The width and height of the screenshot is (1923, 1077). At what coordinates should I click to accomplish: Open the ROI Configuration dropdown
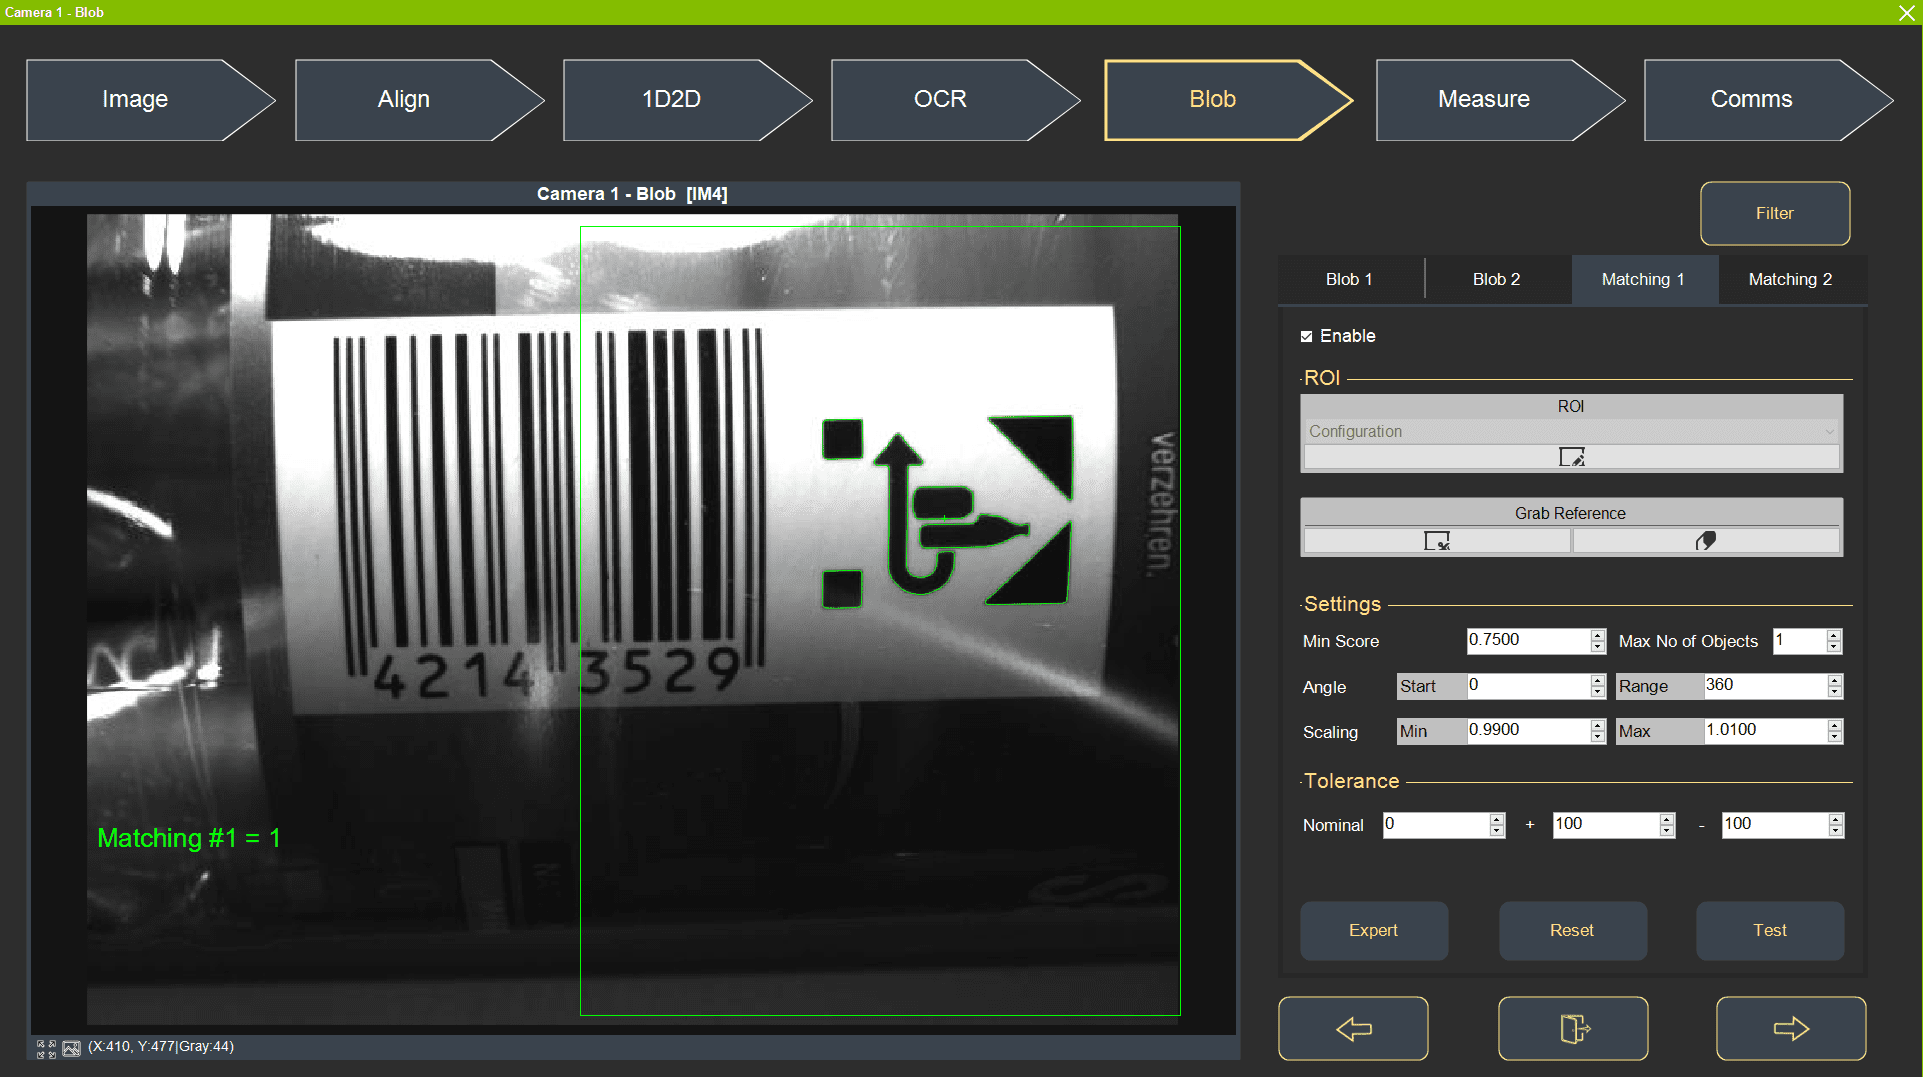(1571, 431)
